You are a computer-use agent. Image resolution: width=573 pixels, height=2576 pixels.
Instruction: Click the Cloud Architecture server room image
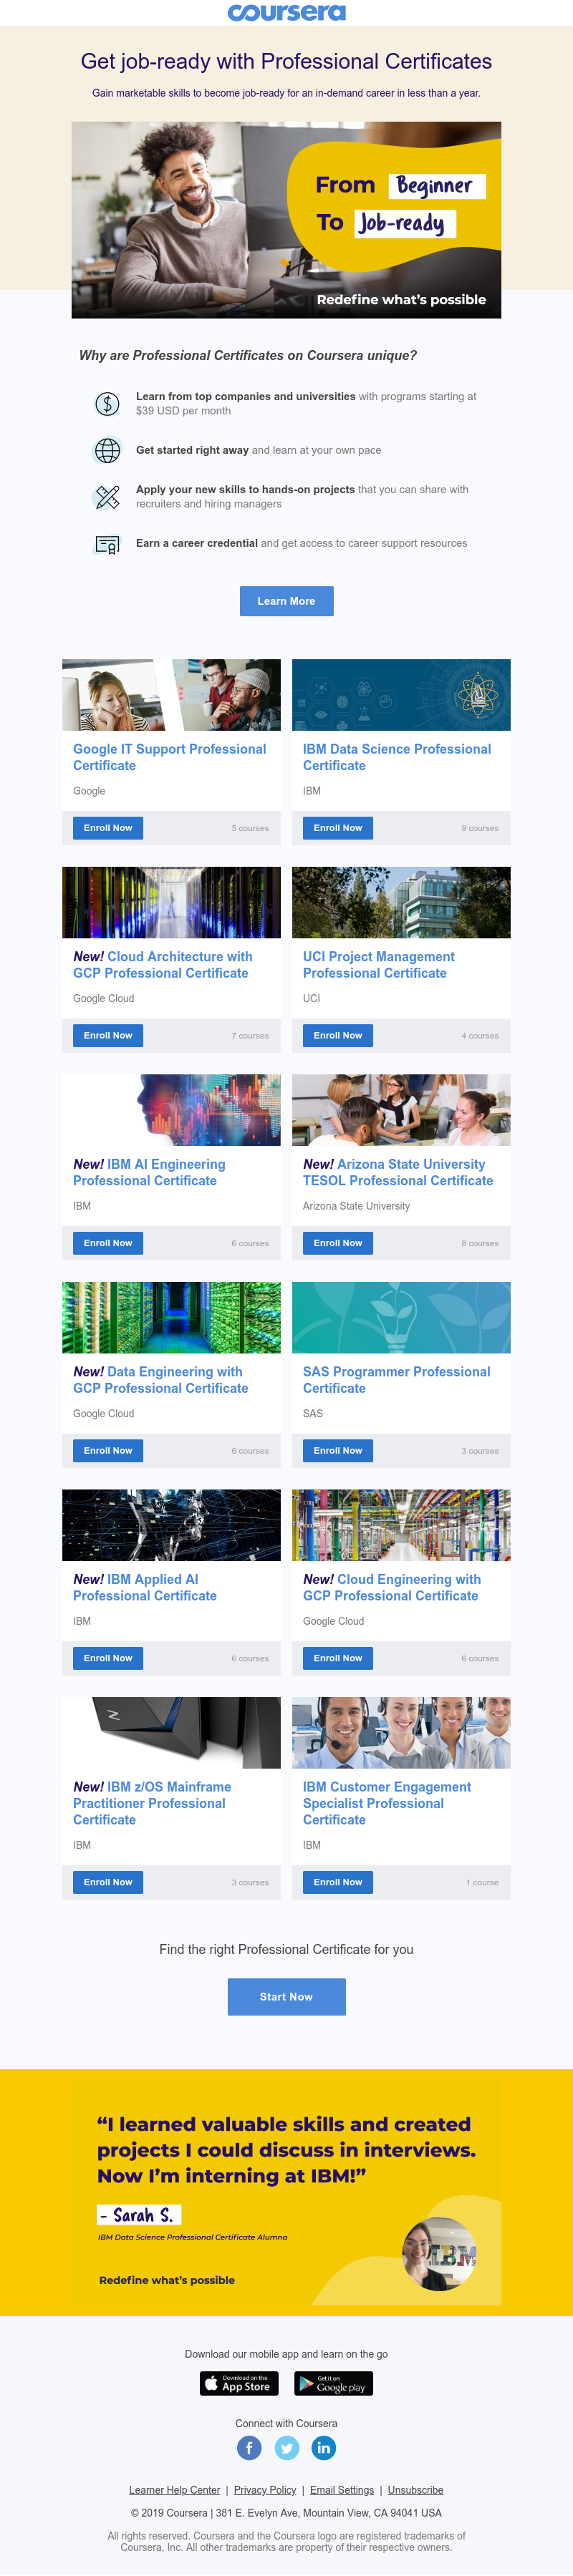coord(171,902)
